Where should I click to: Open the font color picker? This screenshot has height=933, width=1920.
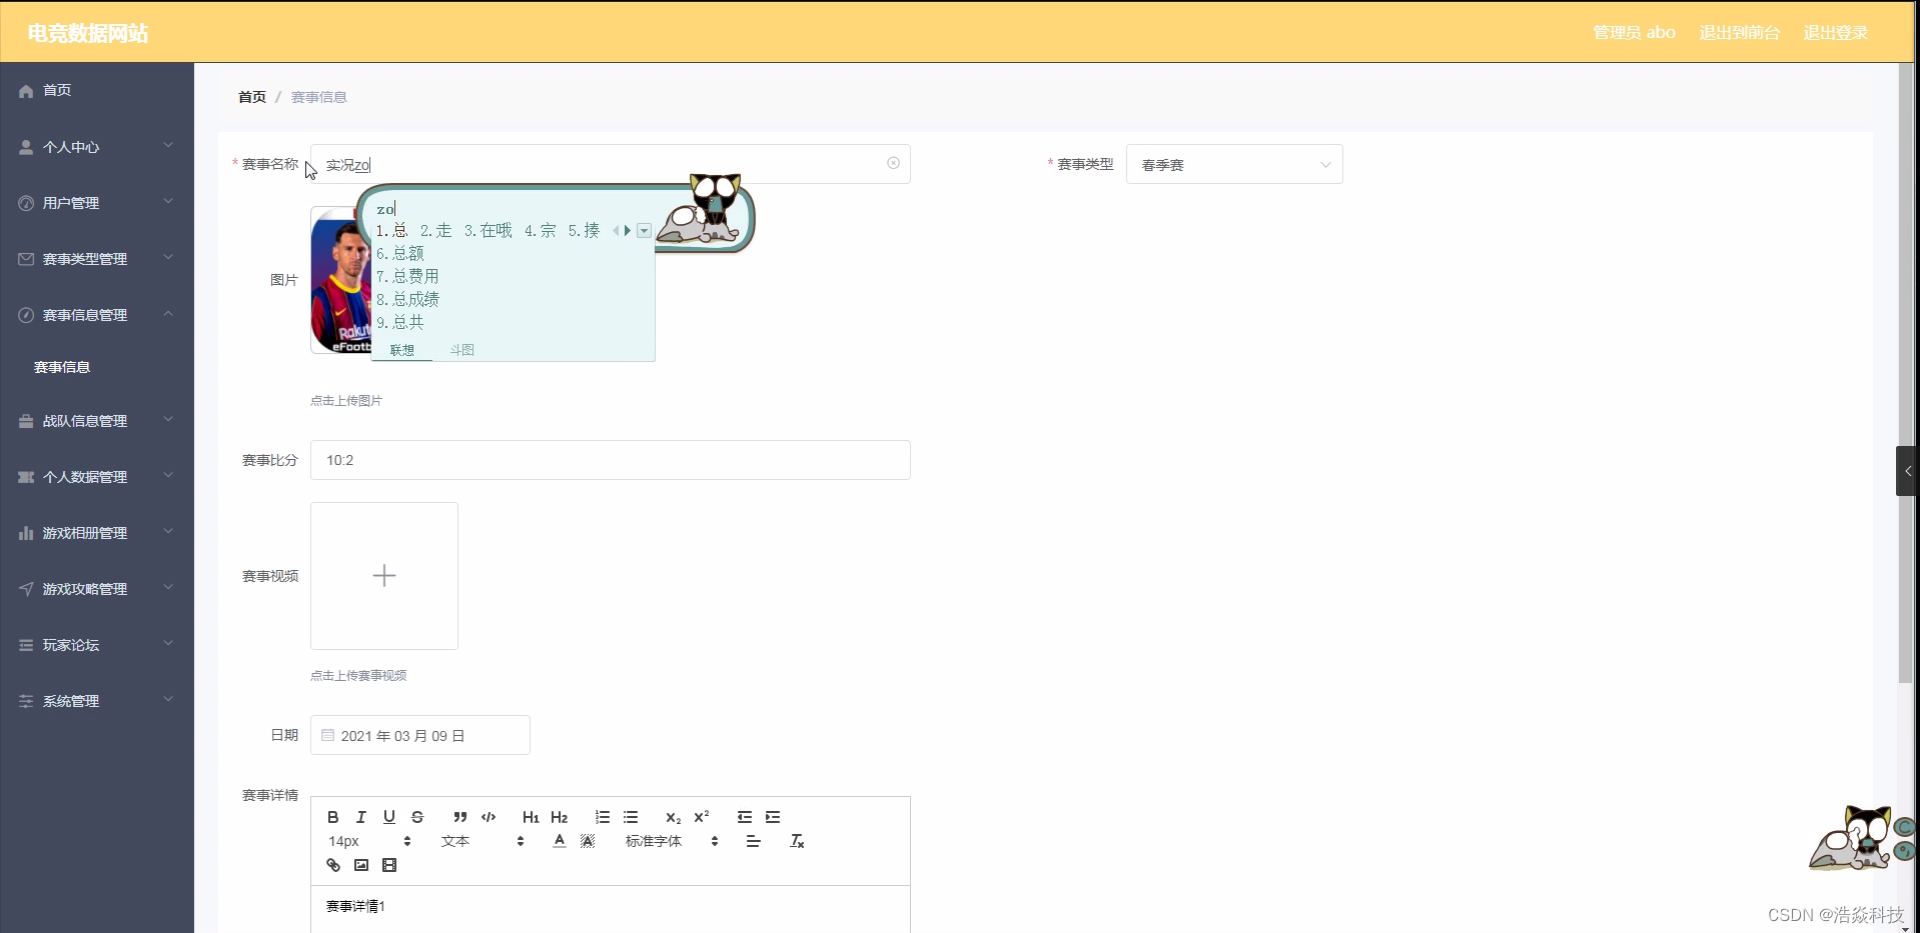coord(557,841)
